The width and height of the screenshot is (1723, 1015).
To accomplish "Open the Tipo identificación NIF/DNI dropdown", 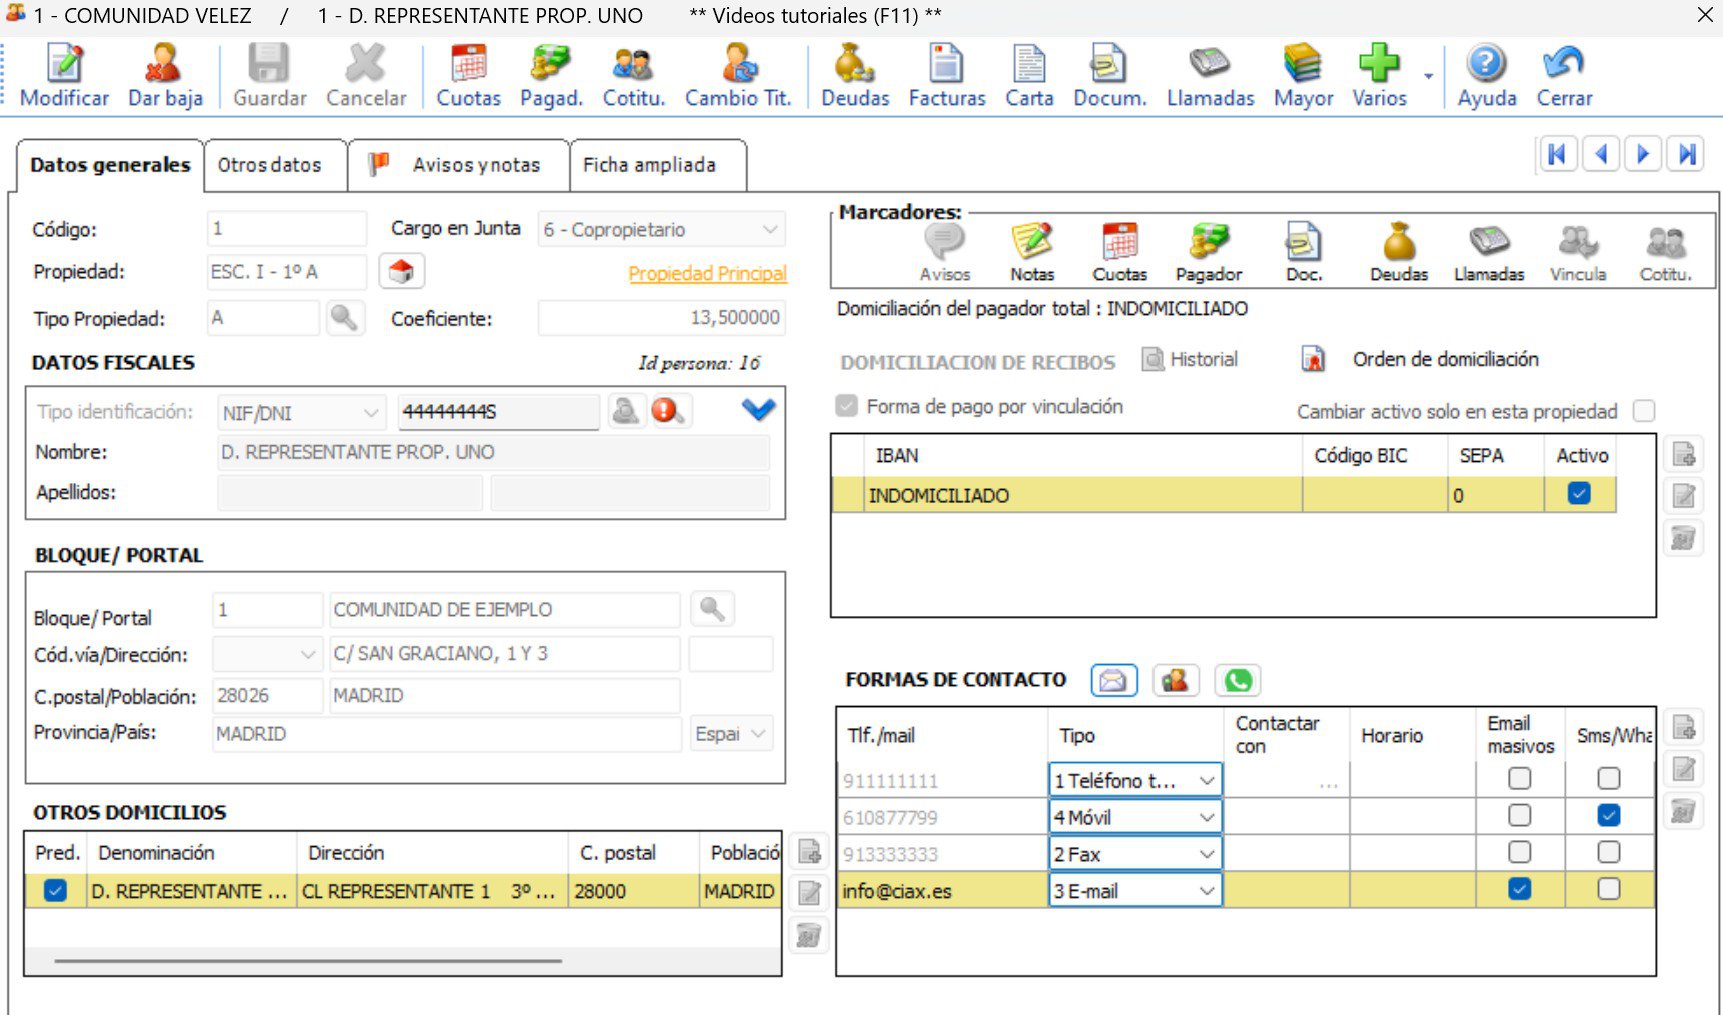I will point(370,413).
